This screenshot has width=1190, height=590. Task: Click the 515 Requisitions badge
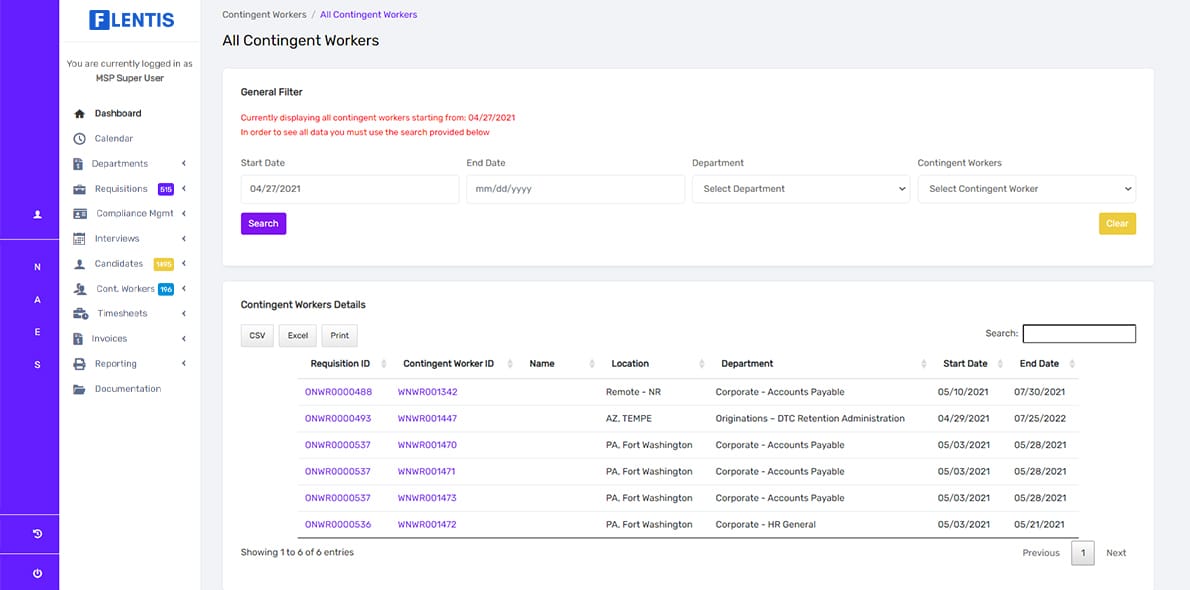pyautogui.click(x=165, y=189)
